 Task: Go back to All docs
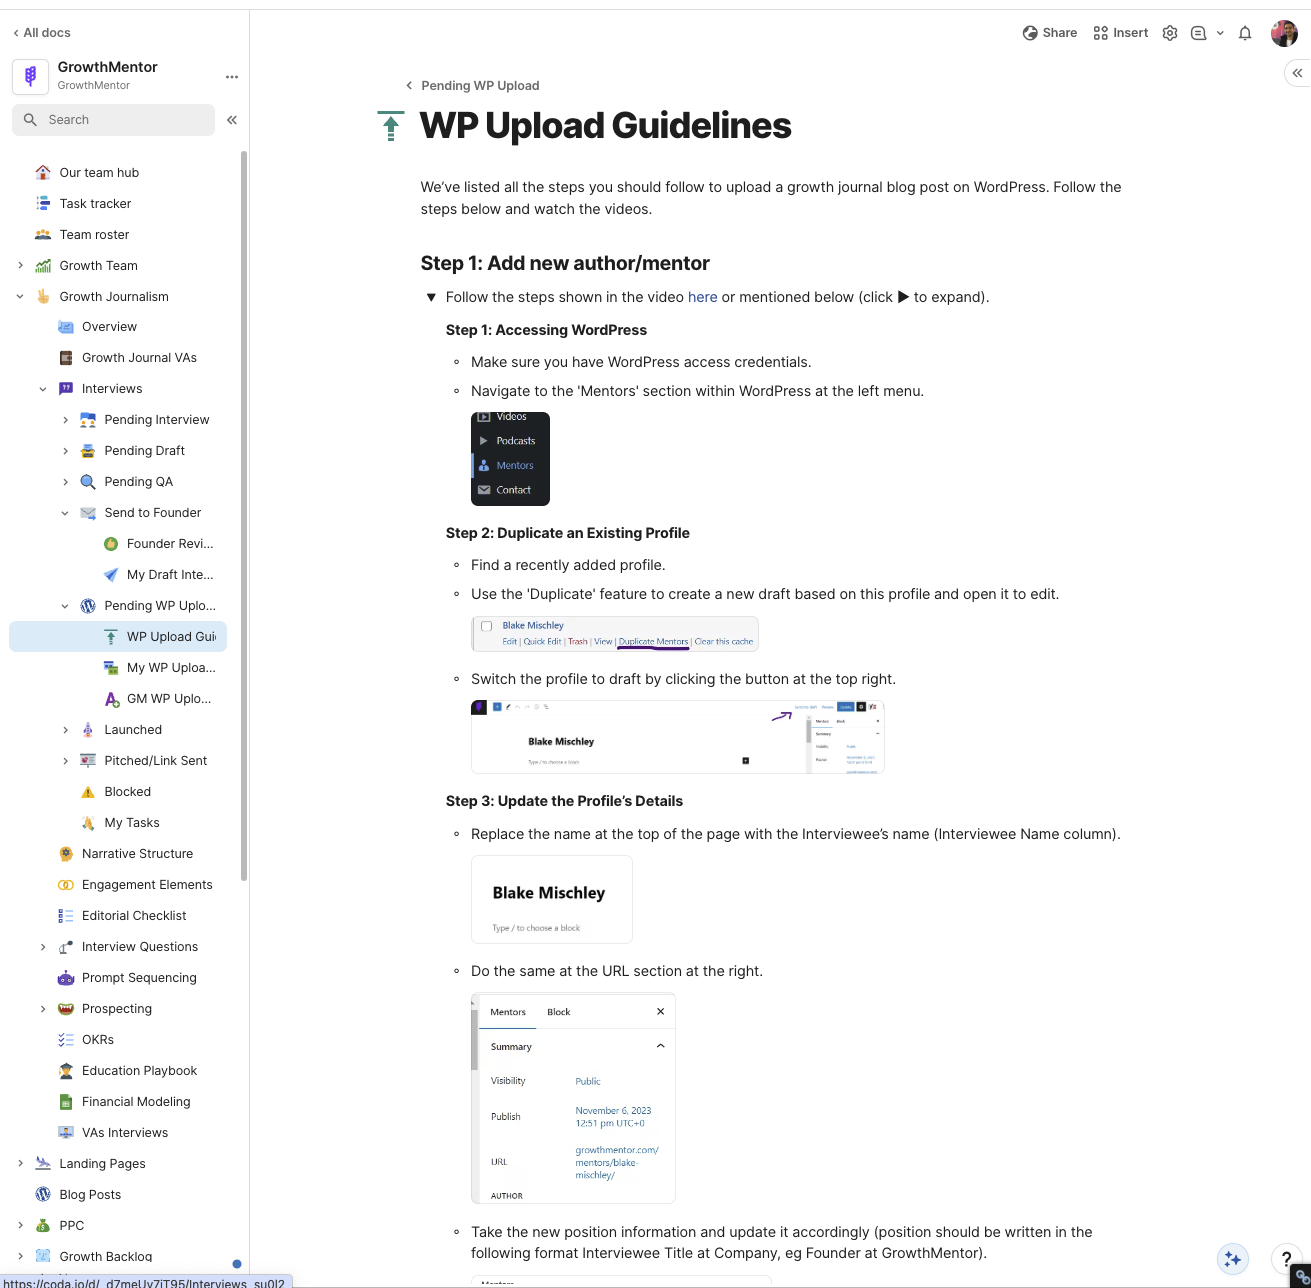[42, 33]
